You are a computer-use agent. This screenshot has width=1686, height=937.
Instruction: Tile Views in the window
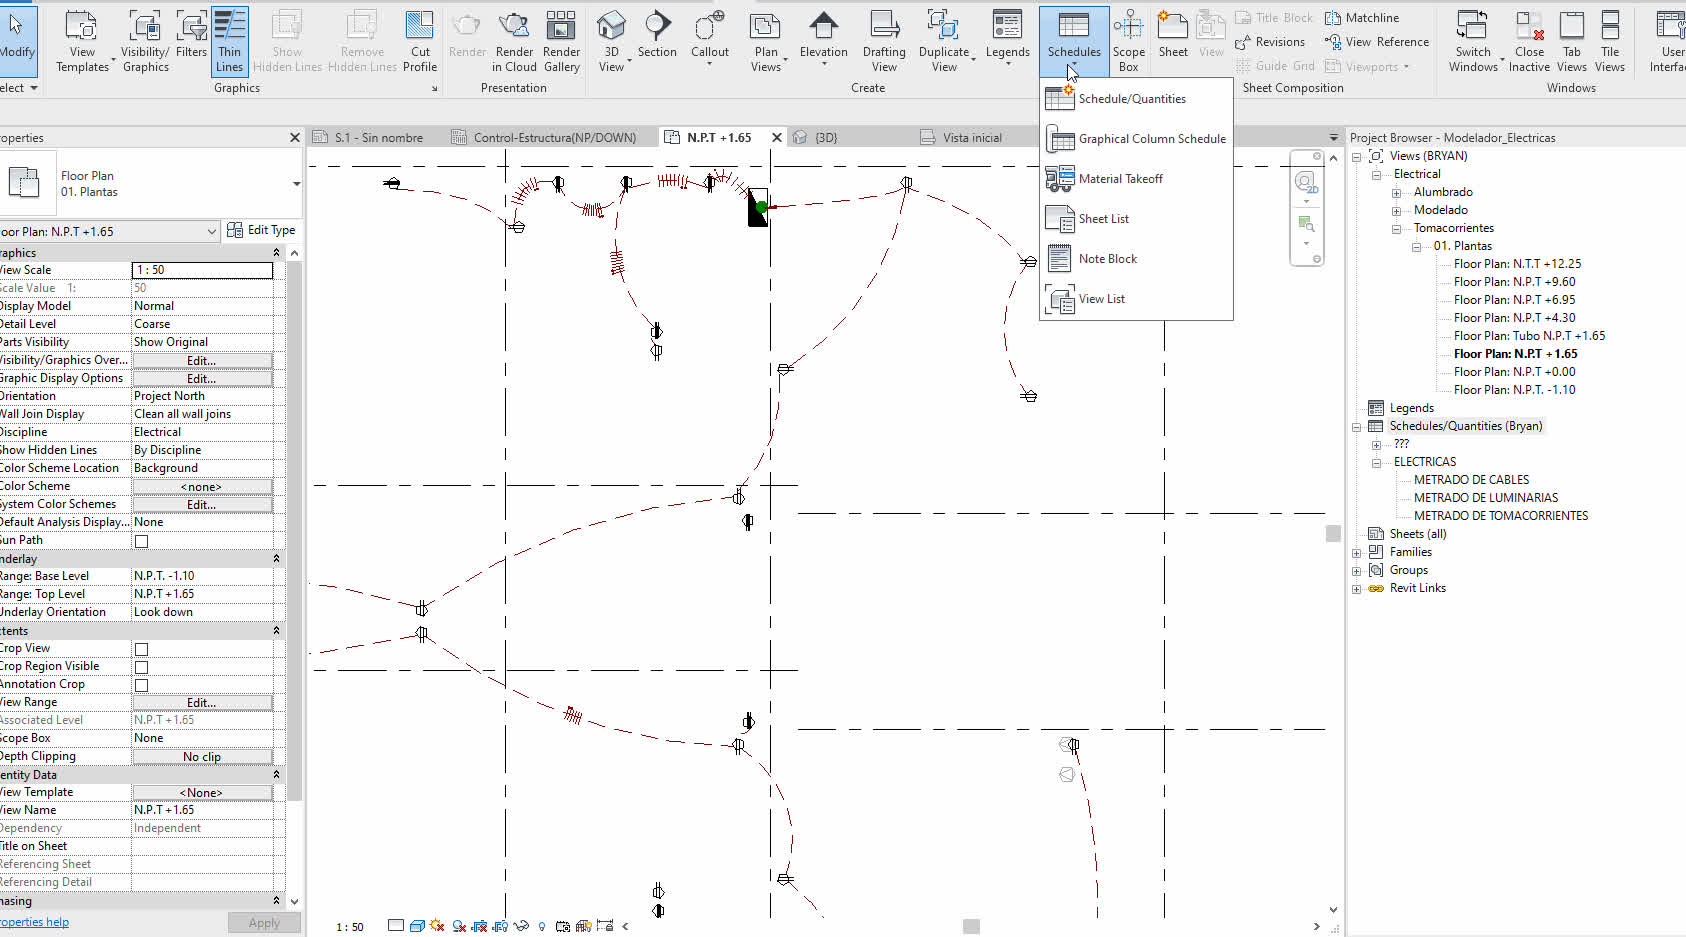(1610, 41)
